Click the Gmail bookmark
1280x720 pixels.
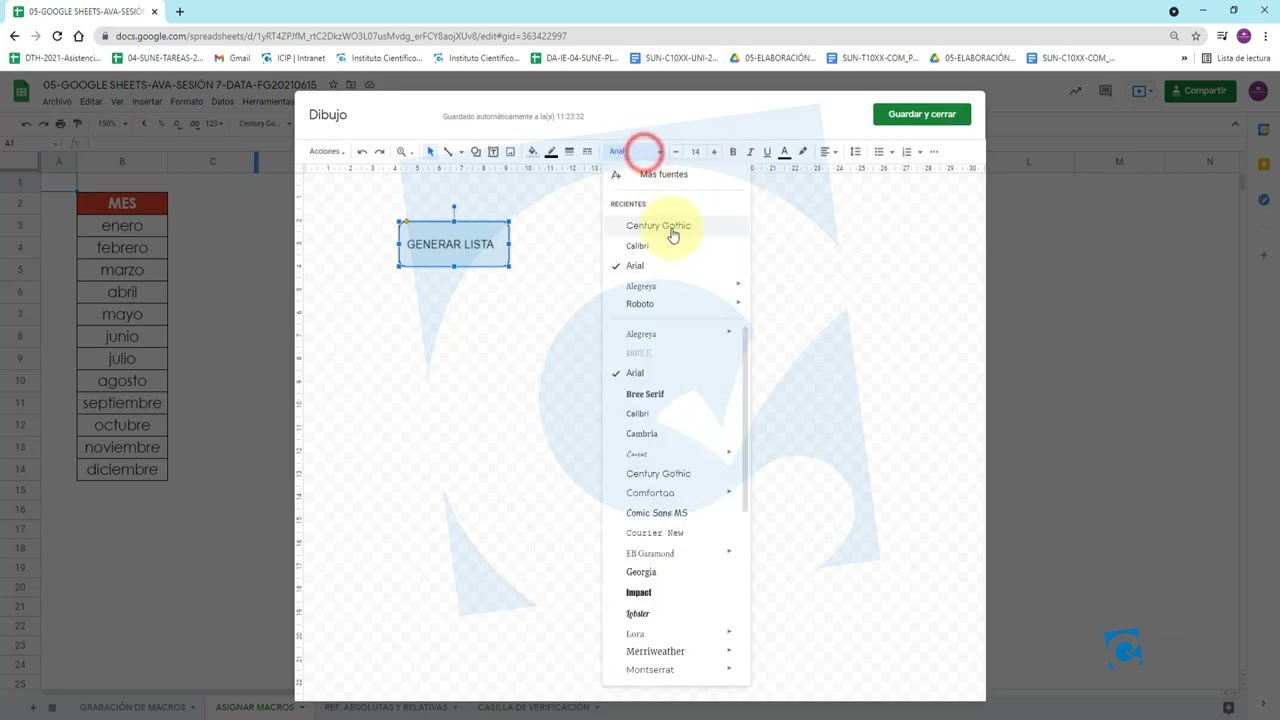(x=232, y=58)
